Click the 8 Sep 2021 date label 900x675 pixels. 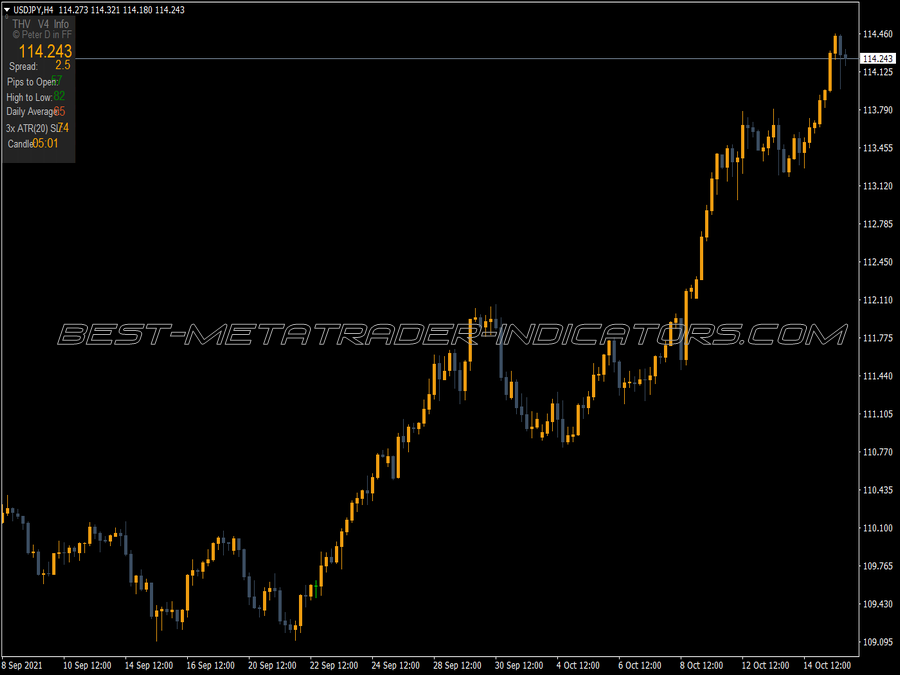pyautogui.click(x=22, y=665)
